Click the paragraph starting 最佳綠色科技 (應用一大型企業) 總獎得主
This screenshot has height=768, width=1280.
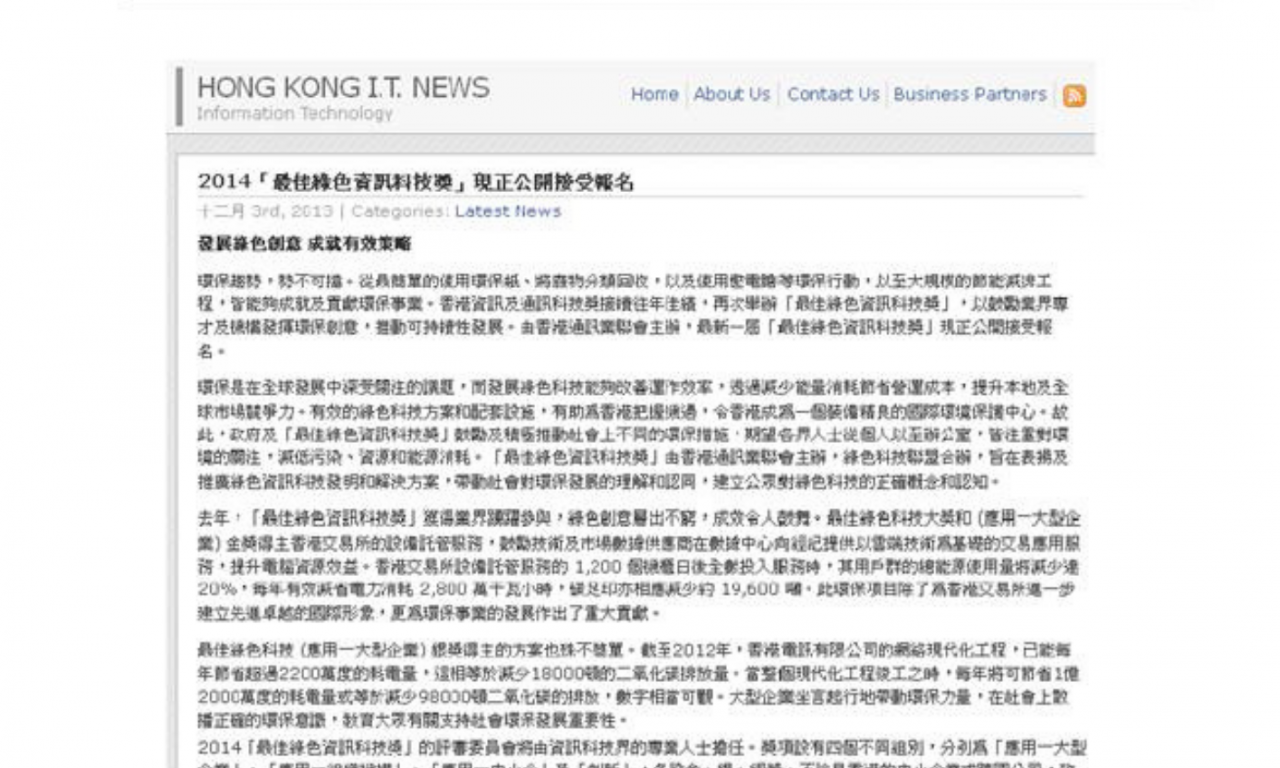pyautogui.click(x=632, y=684)
